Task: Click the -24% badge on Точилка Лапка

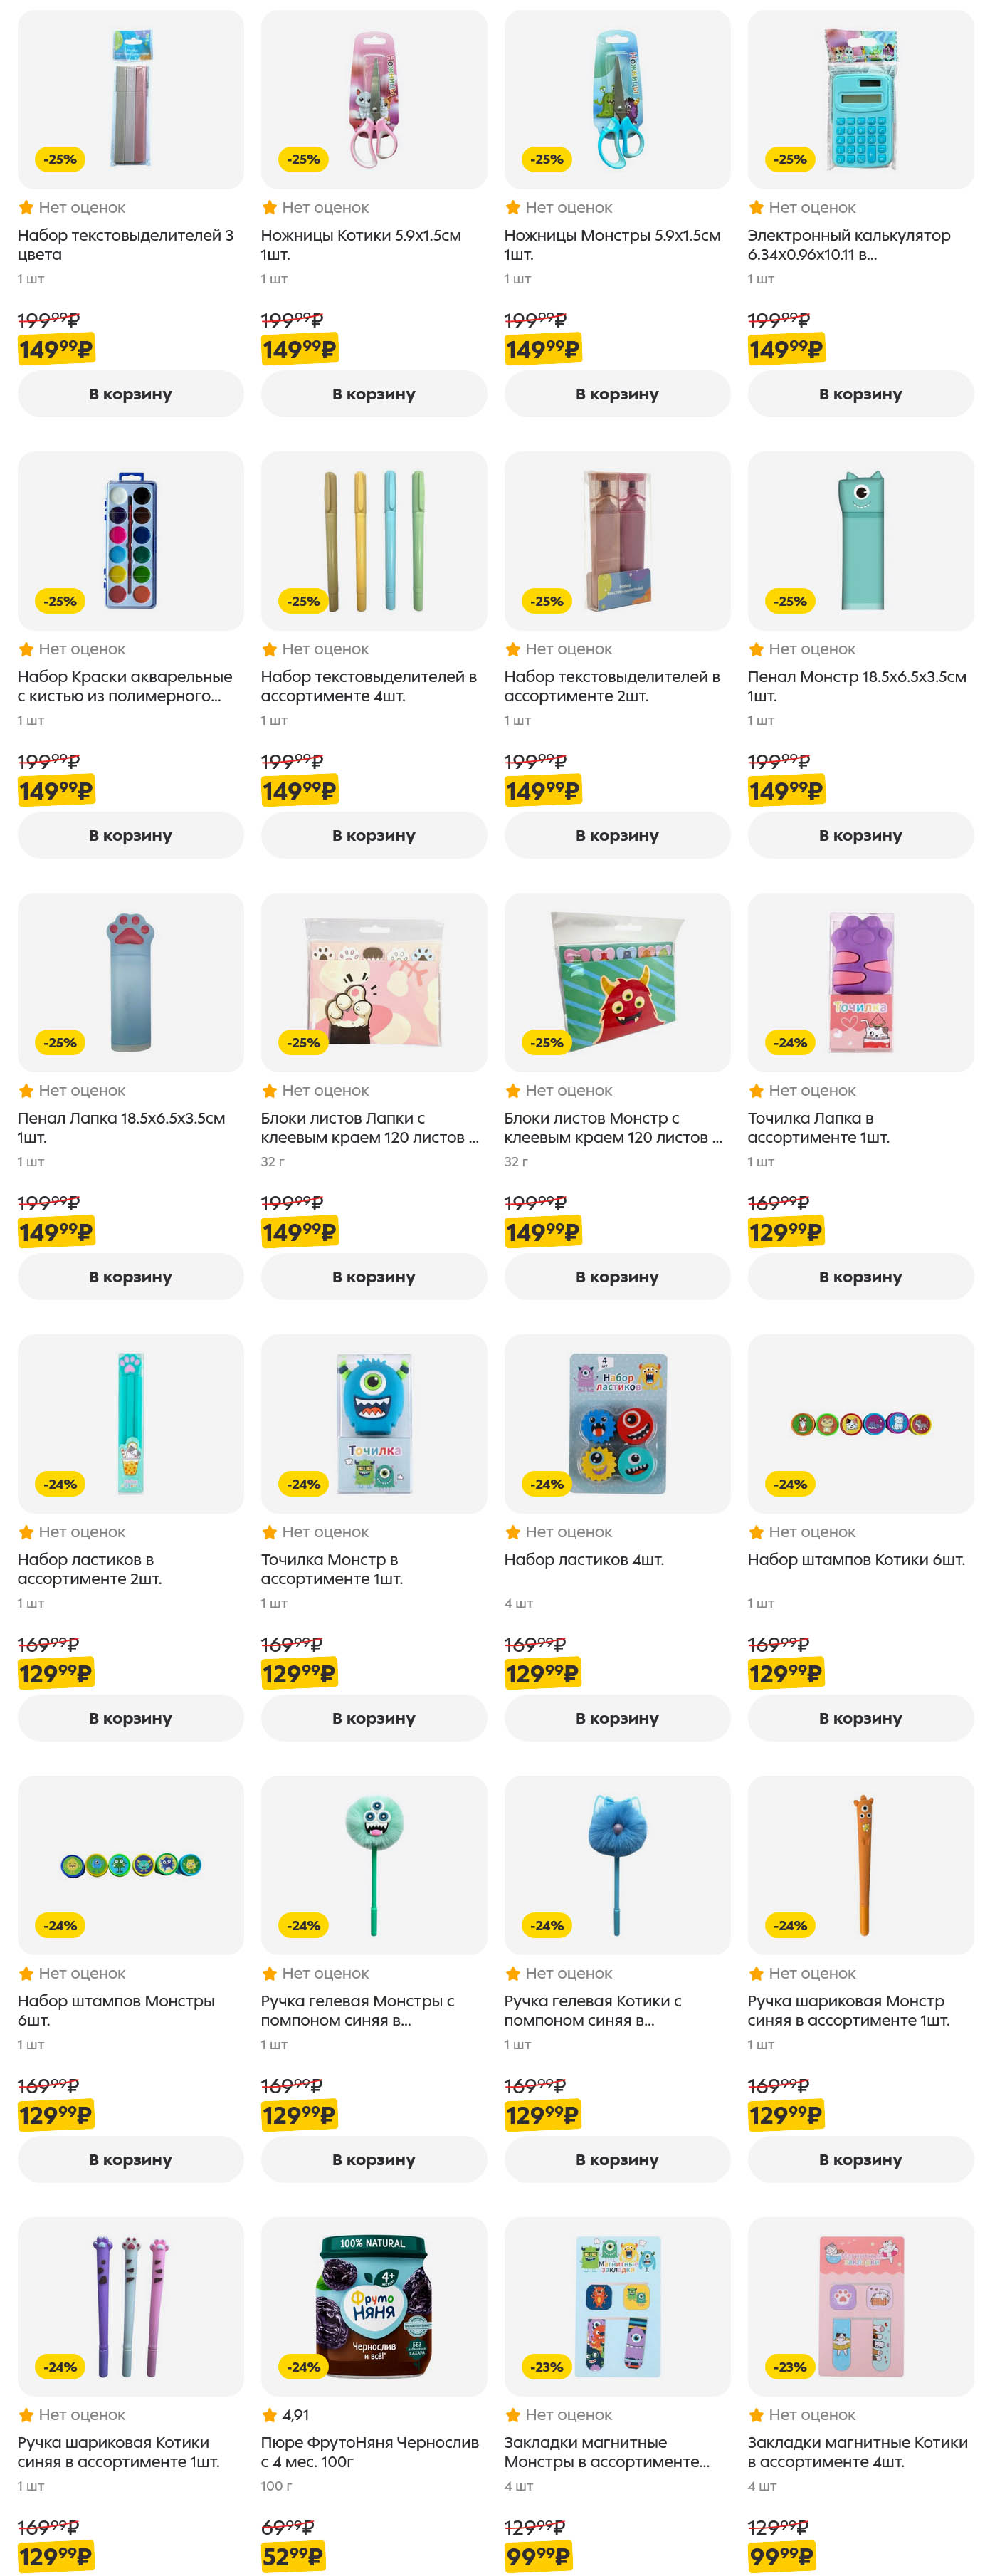Action: point(790,1042)
